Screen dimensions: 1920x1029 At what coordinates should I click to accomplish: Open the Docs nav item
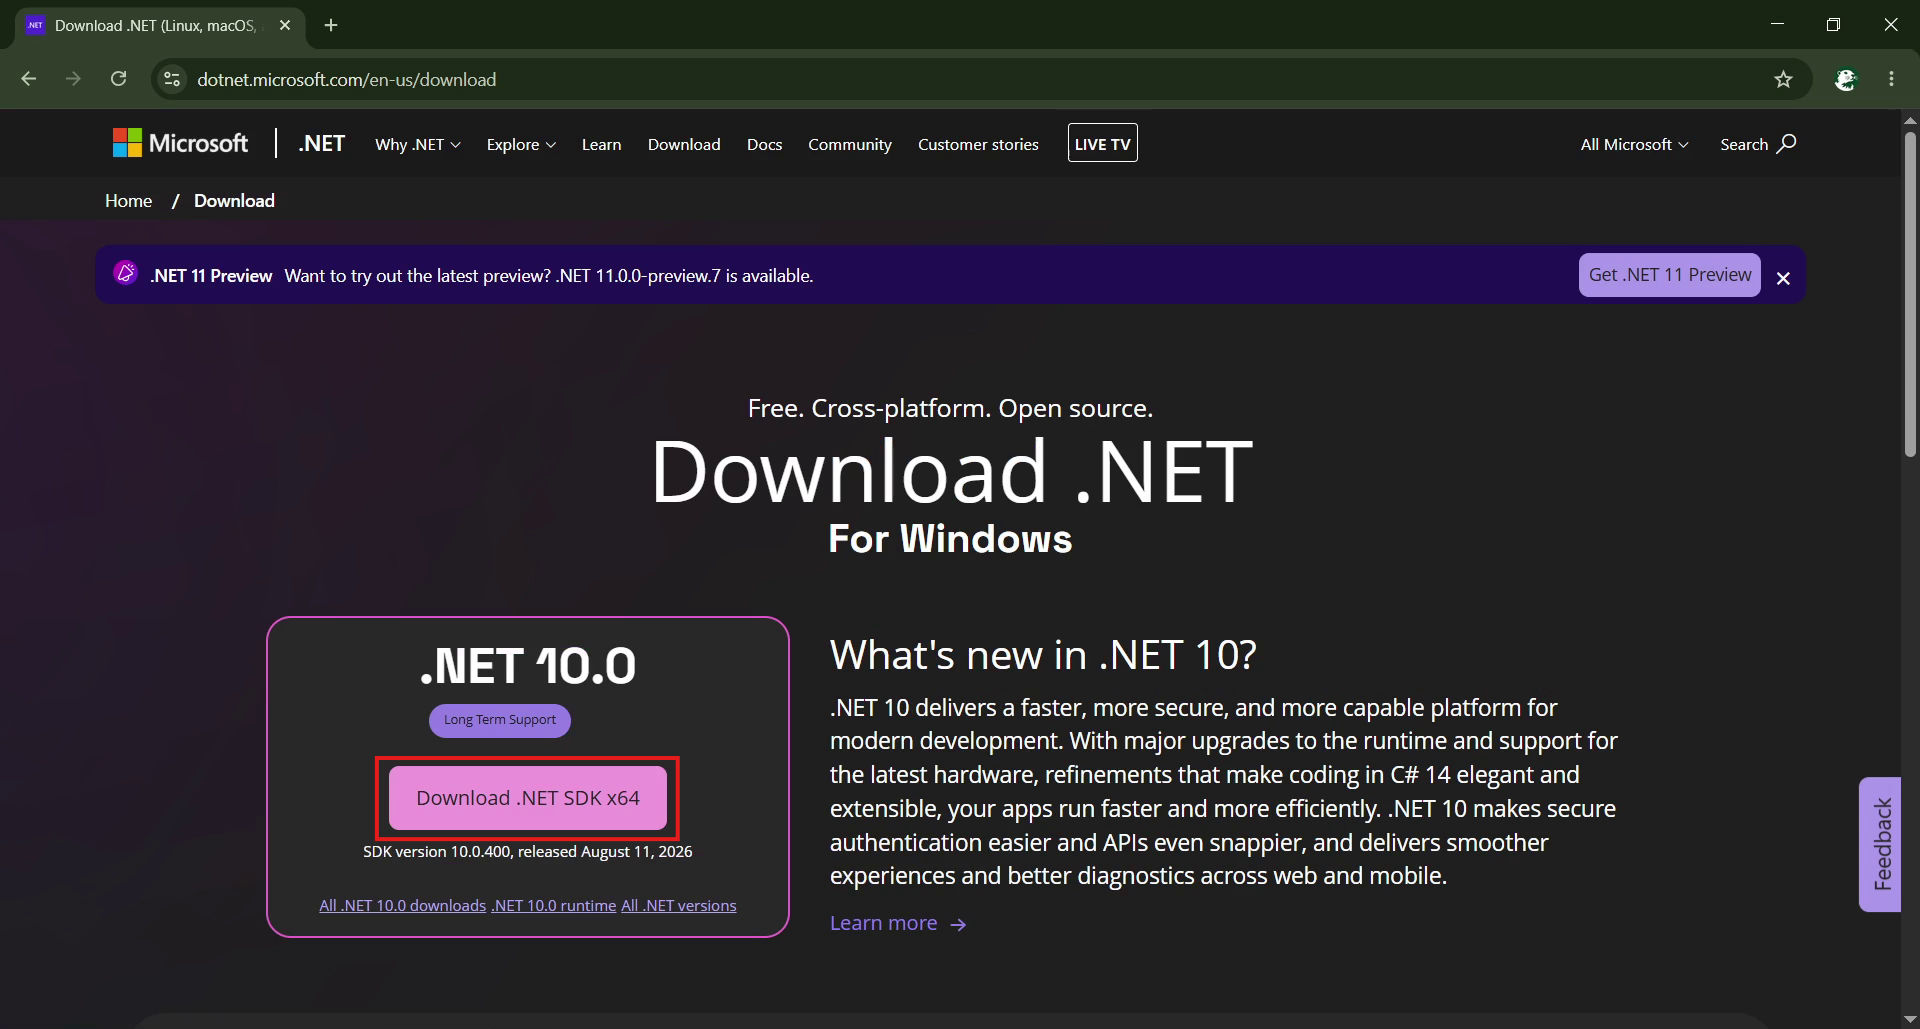[x=764, y=144]
